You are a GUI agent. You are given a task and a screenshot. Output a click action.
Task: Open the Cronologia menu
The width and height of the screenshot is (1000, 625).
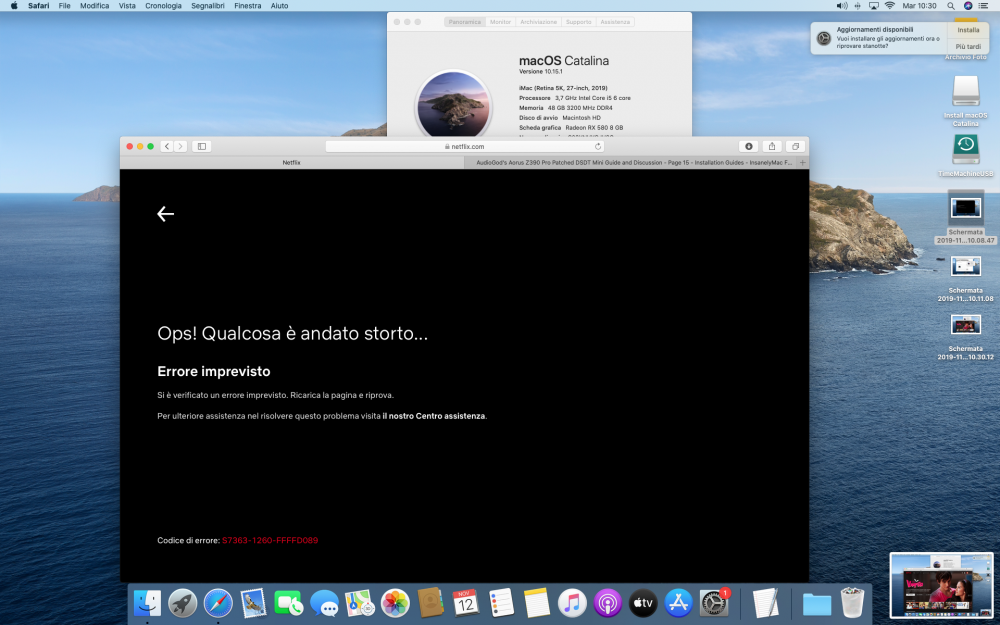(163, 6)
